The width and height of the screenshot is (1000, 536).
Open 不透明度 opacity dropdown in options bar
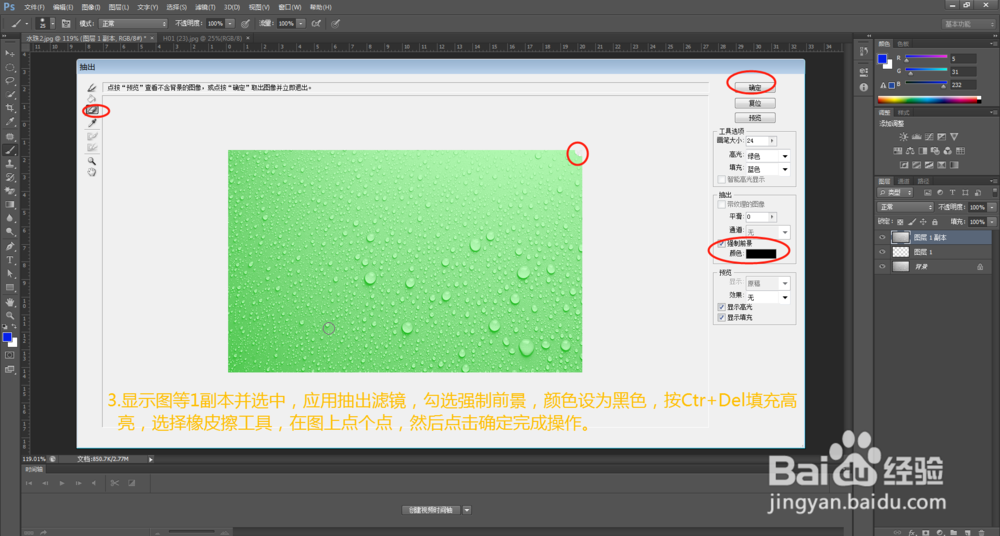[x=230, y=24]
